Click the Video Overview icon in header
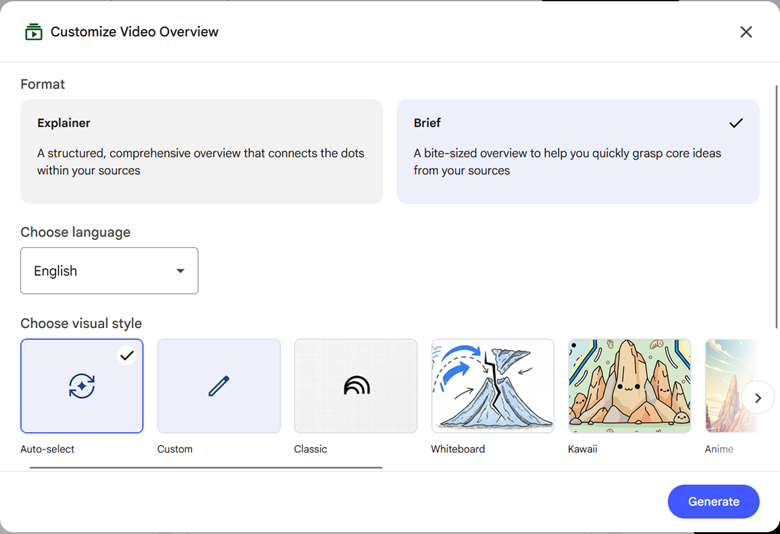780x534 pixels. 34,32
